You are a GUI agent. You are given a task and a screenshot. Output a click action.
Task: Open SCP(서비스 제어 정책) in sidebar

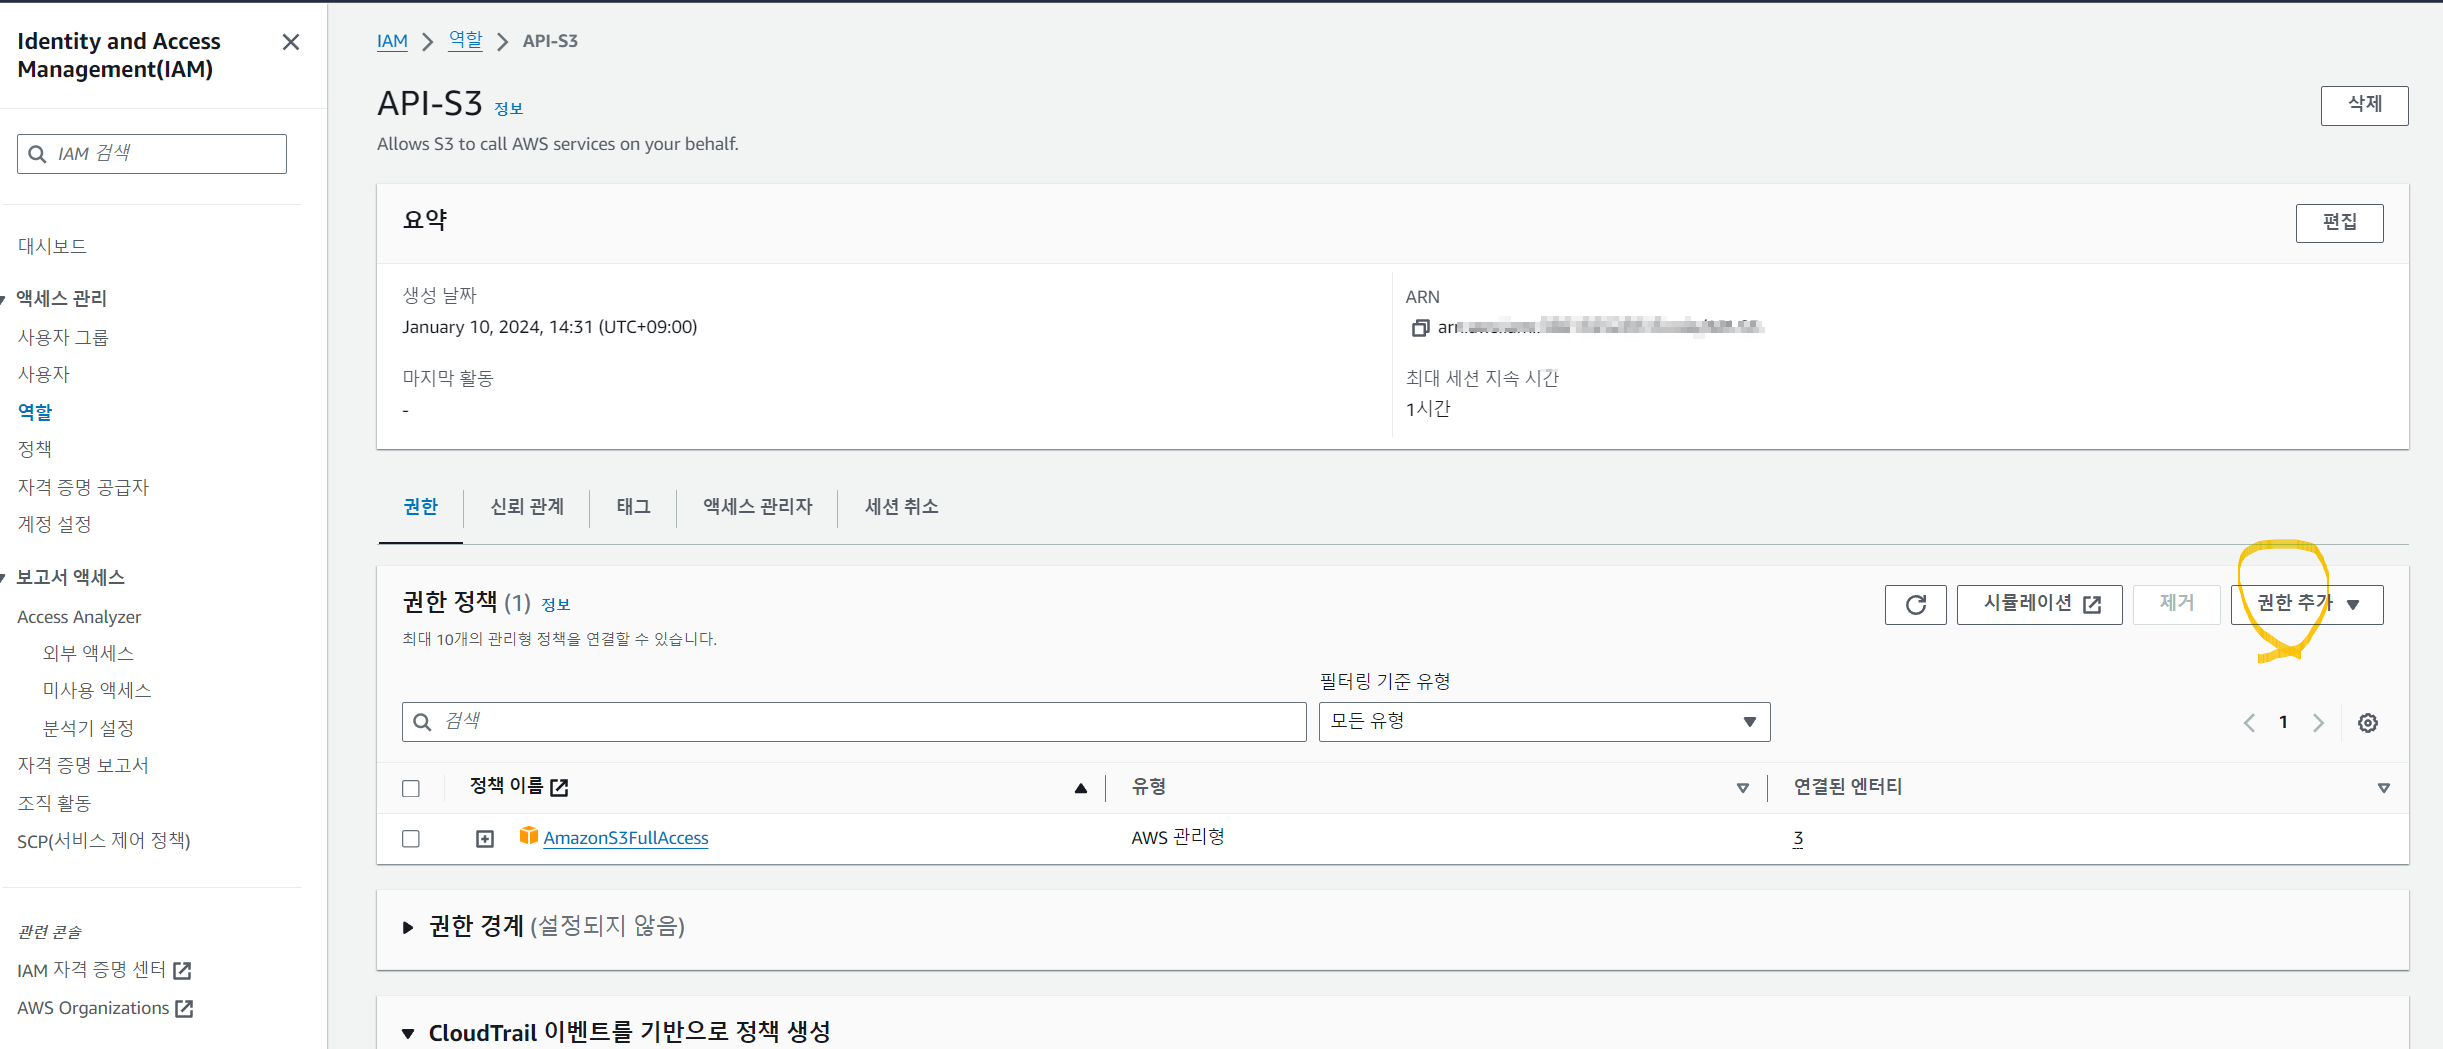tap(104, 841)
